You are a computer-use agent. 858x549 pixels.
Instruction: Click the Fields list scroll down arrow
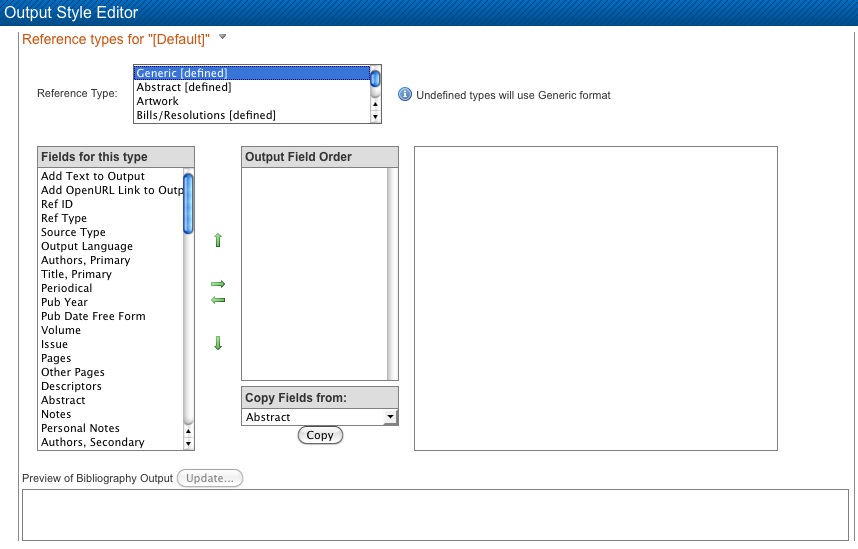click(x=188, y=444)
